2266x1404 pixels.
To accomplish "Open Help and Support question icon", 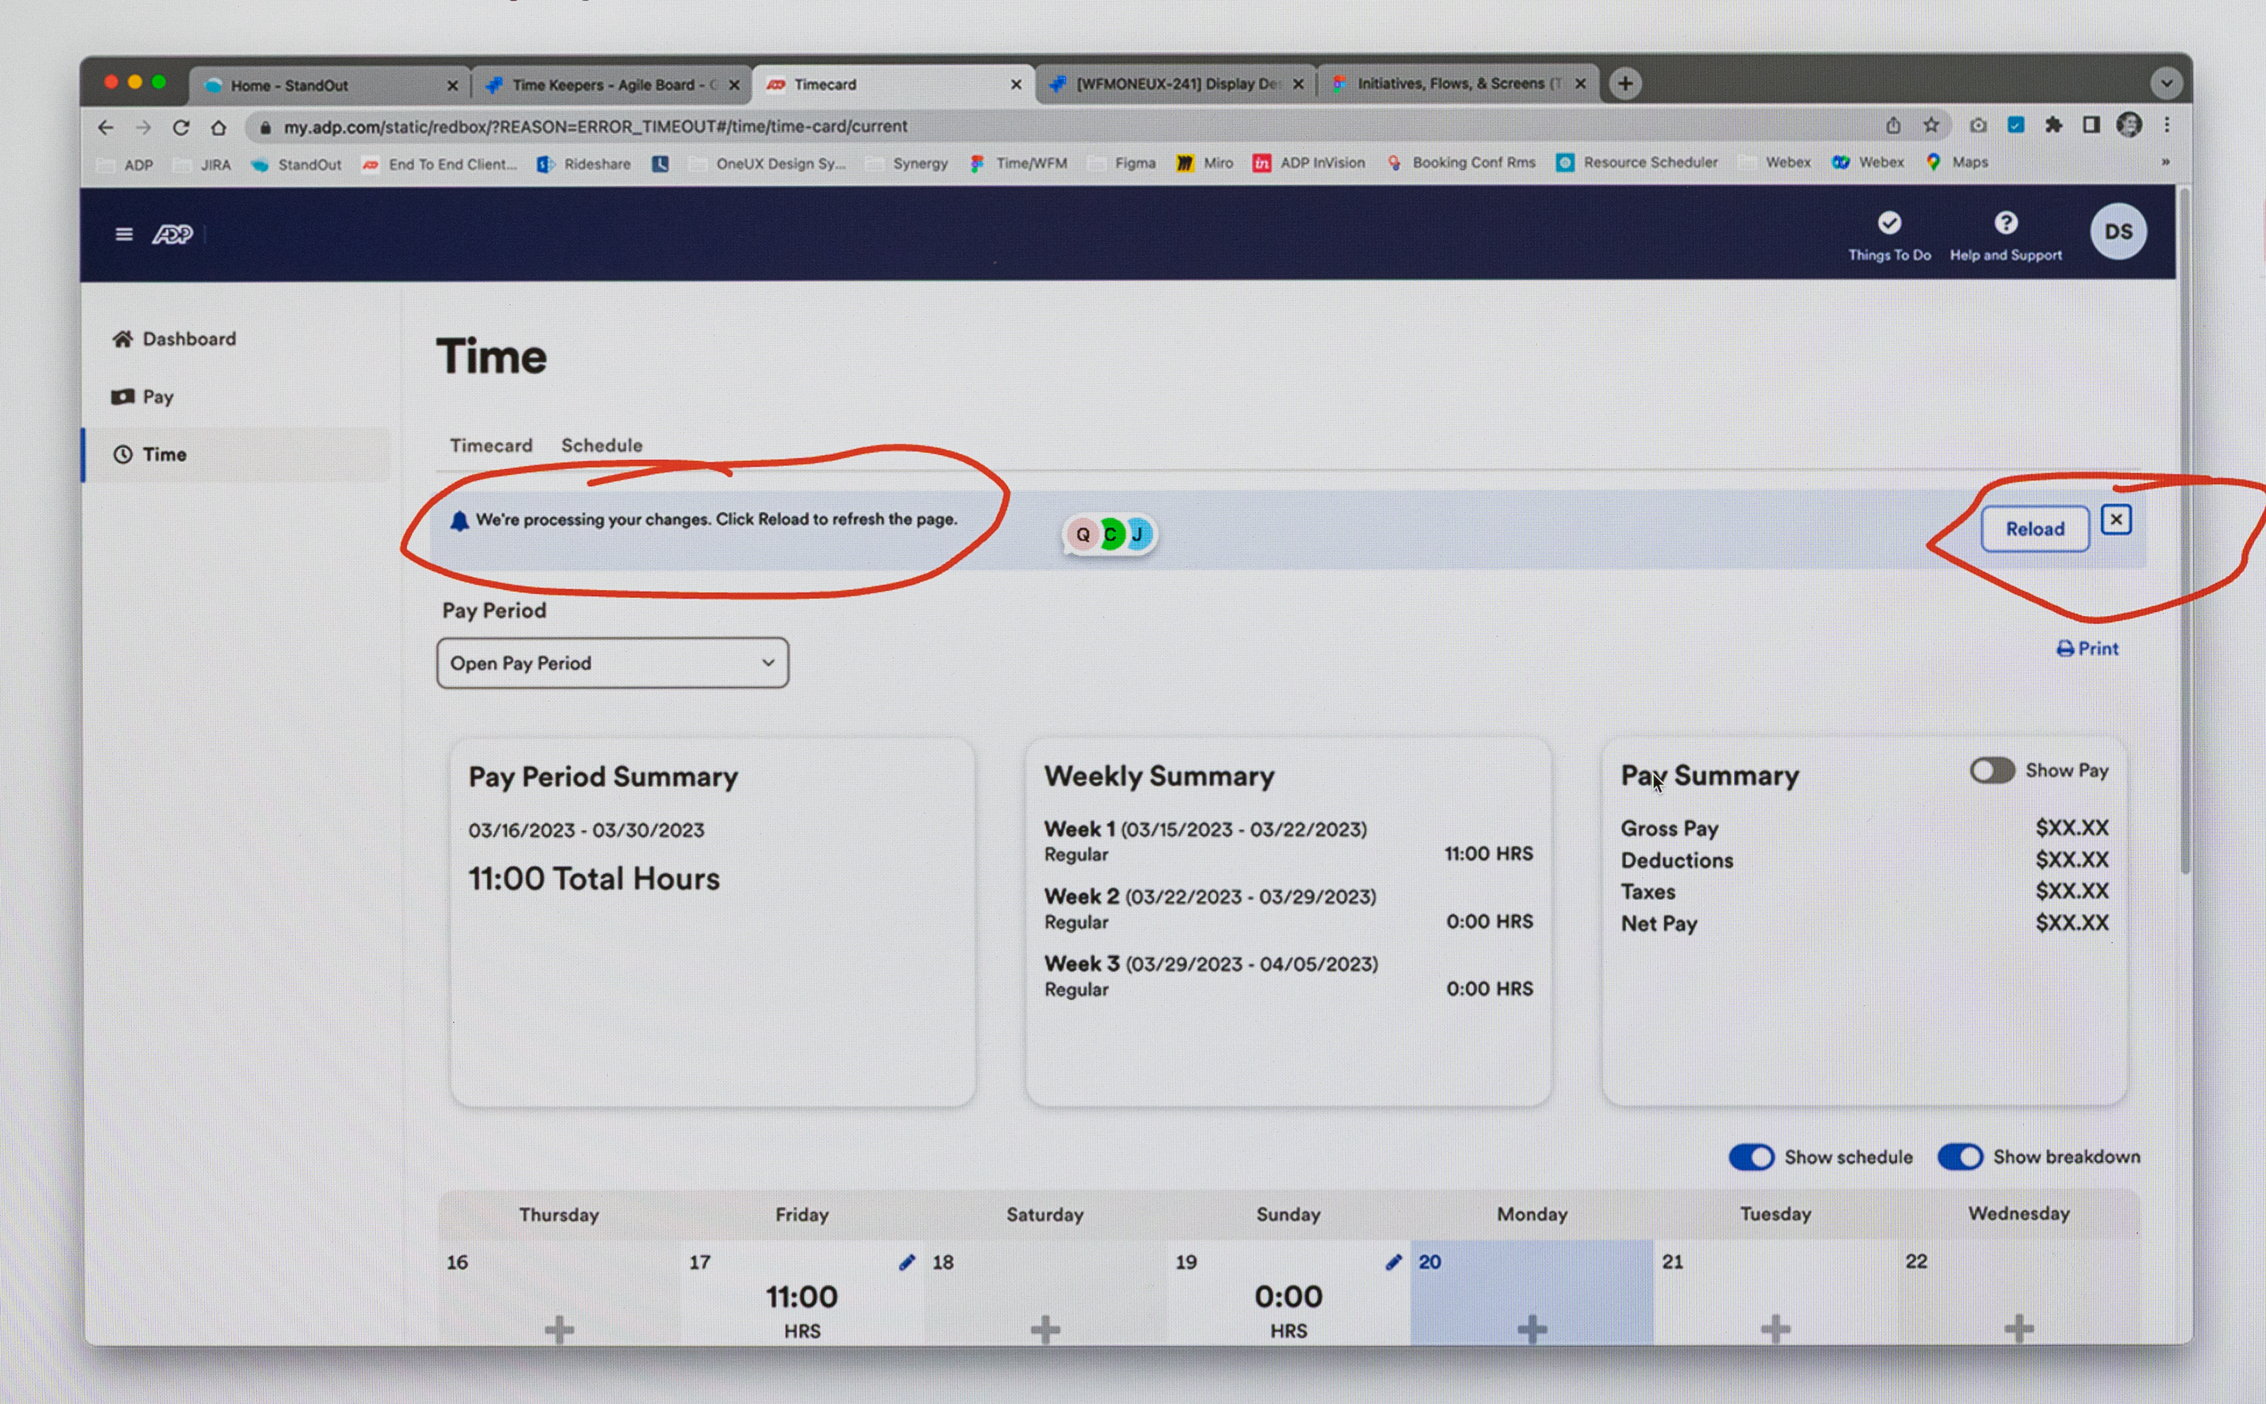I will 2004,223.
